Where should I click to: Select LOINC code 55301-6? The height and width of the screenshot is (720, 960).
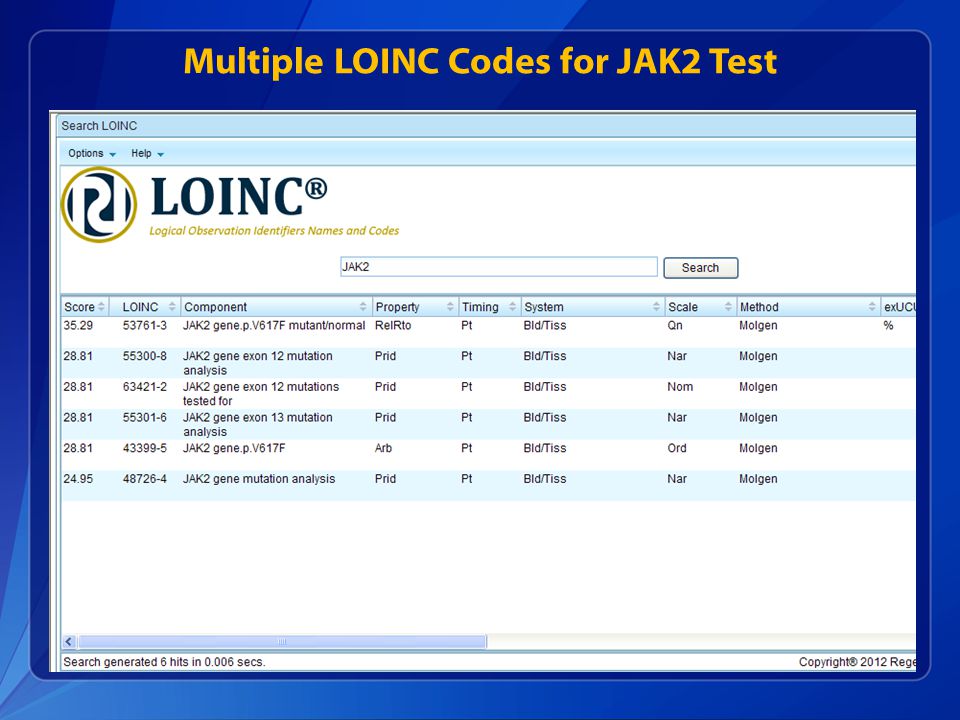(144, 418)
